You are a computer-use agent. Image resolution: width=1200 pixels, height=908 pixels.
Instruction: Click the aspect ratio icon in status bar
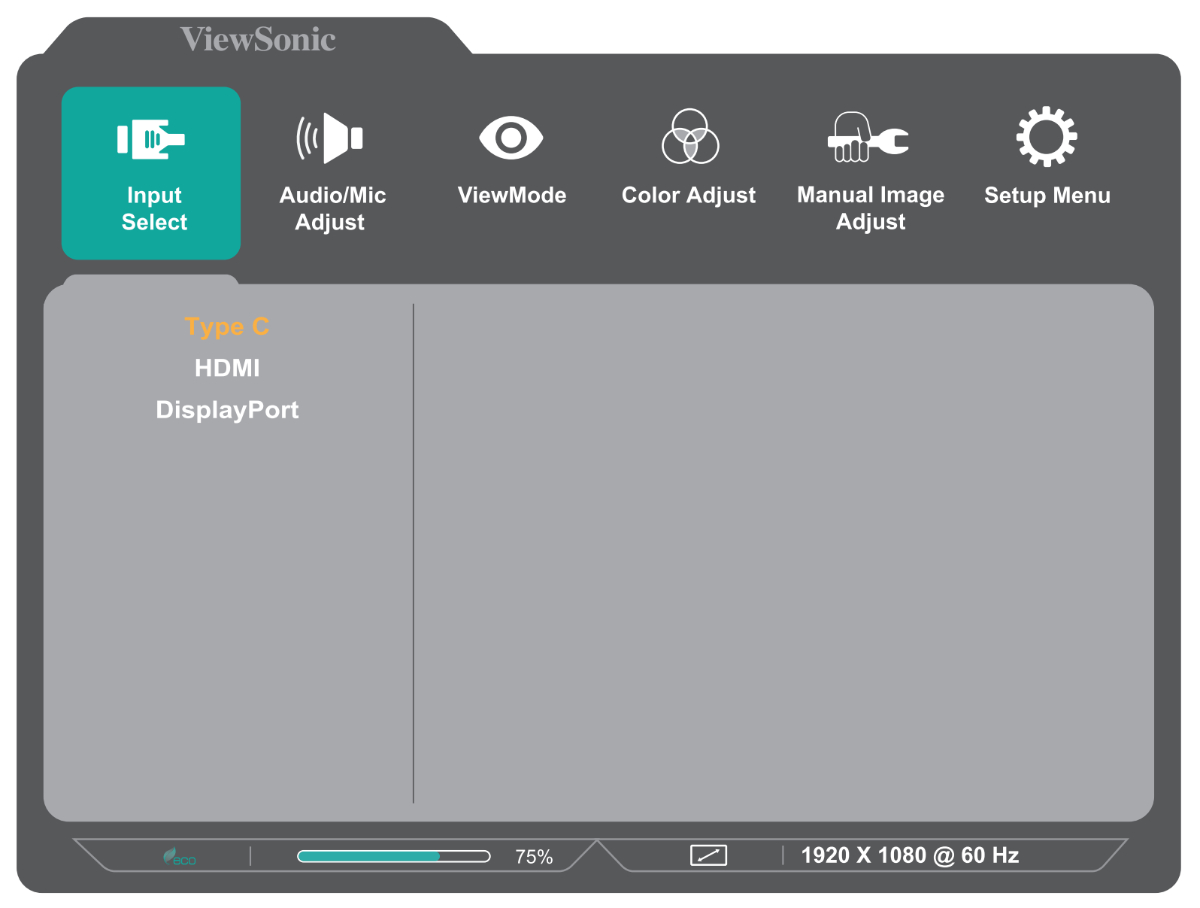click(x=708, y=856)
